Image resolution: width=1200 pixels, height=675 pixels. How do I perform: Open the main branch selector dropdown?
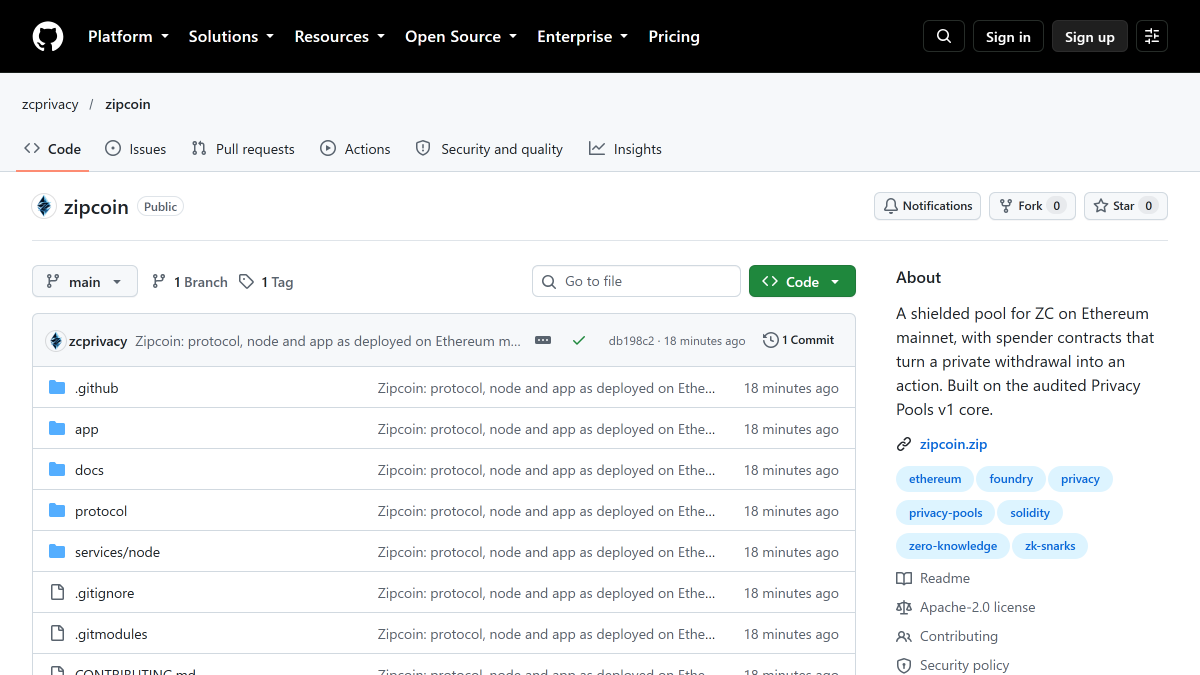pos(85,282)
